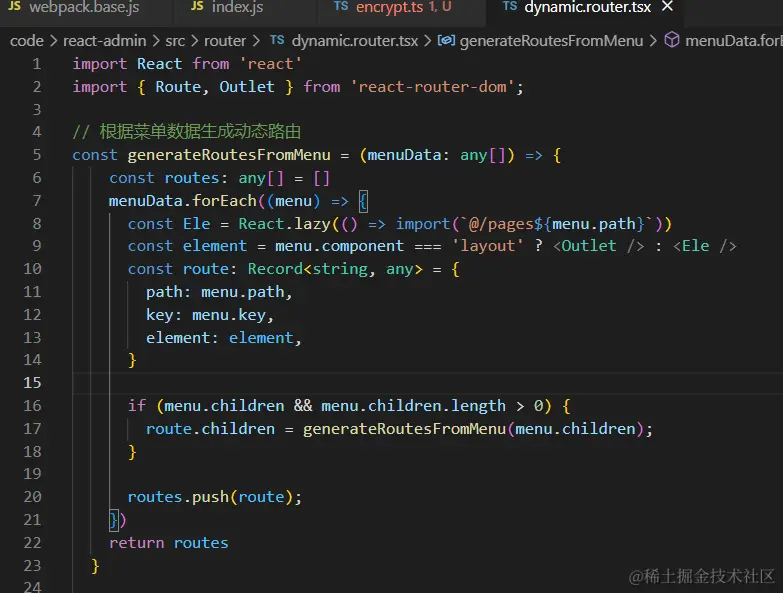783x593 pixels.
Task: Click 'return routes' on line 22
Action: 169,543
